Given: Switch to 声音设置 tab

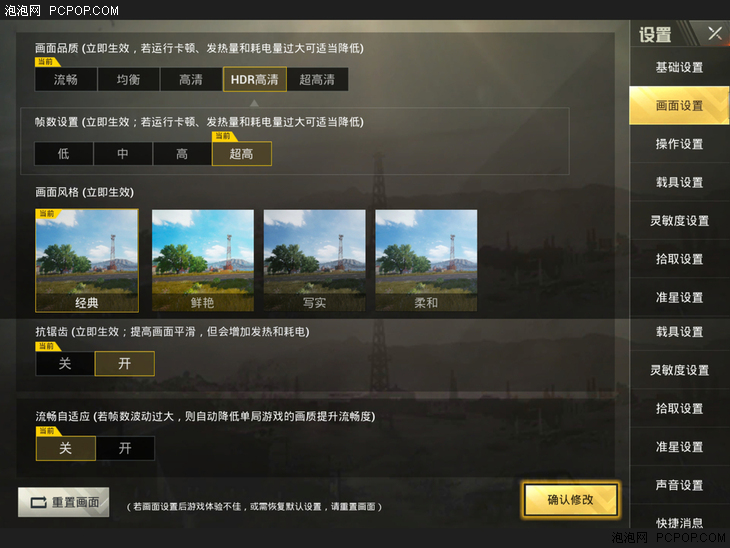Looking at the screenshot, I should point(679,485).
